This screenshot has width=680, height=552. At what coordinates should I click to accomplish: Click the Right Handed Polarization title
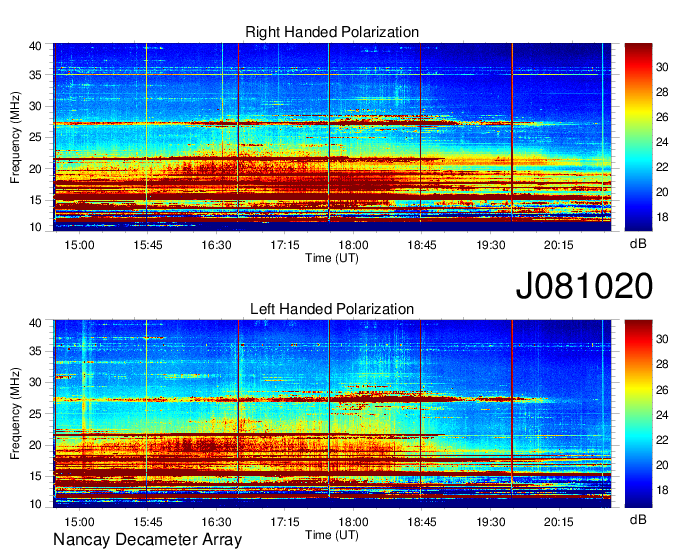[332, 32]
